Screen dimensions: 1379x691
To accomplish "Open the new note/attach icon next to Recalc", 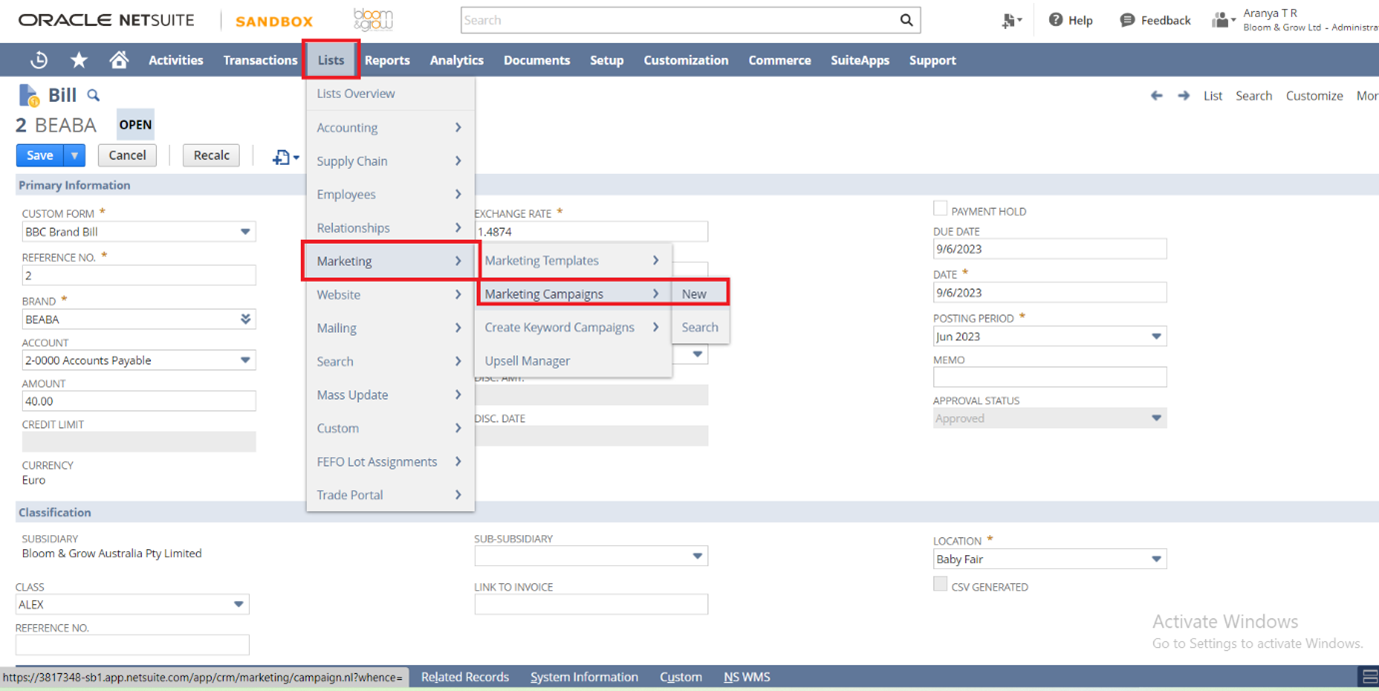I will click(285, 156).
